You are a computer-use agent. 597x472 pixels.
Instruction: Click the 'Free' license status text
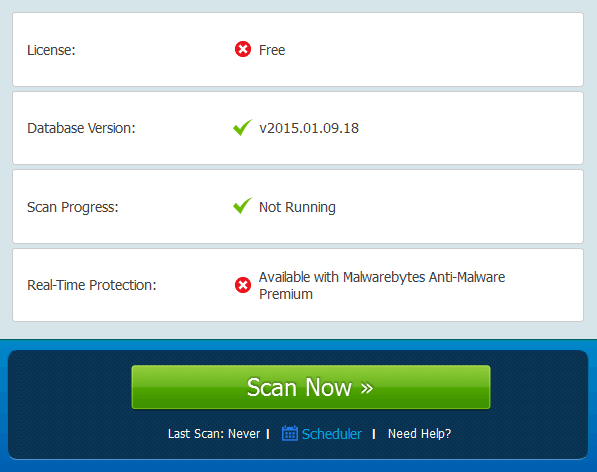tap(272, 50)
